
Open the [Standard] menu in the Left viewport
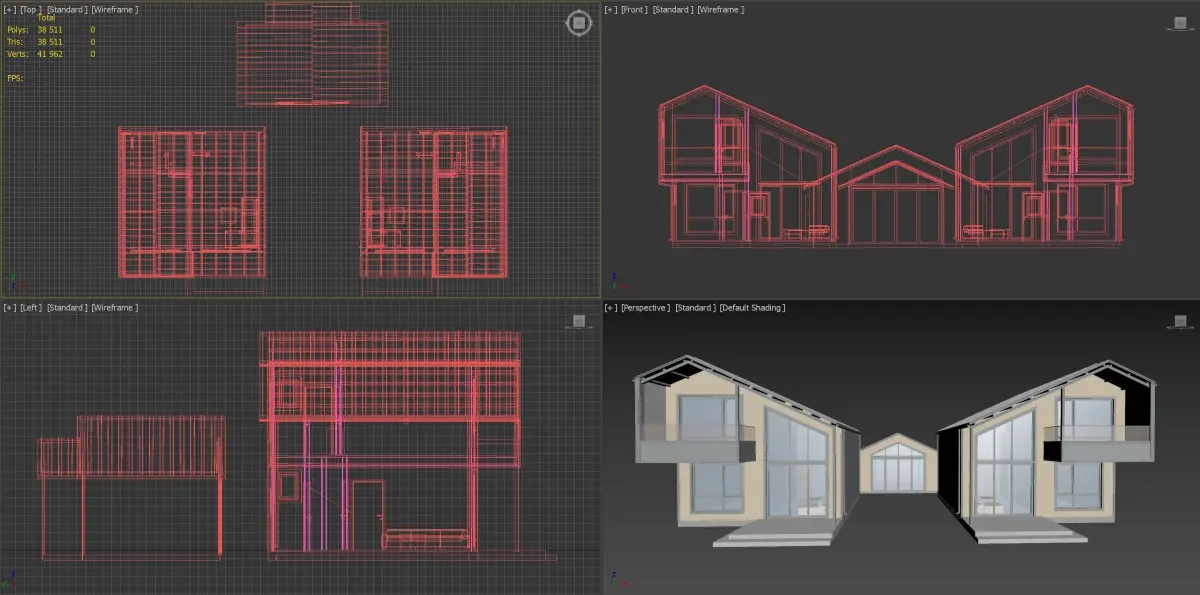pos(67,307)
